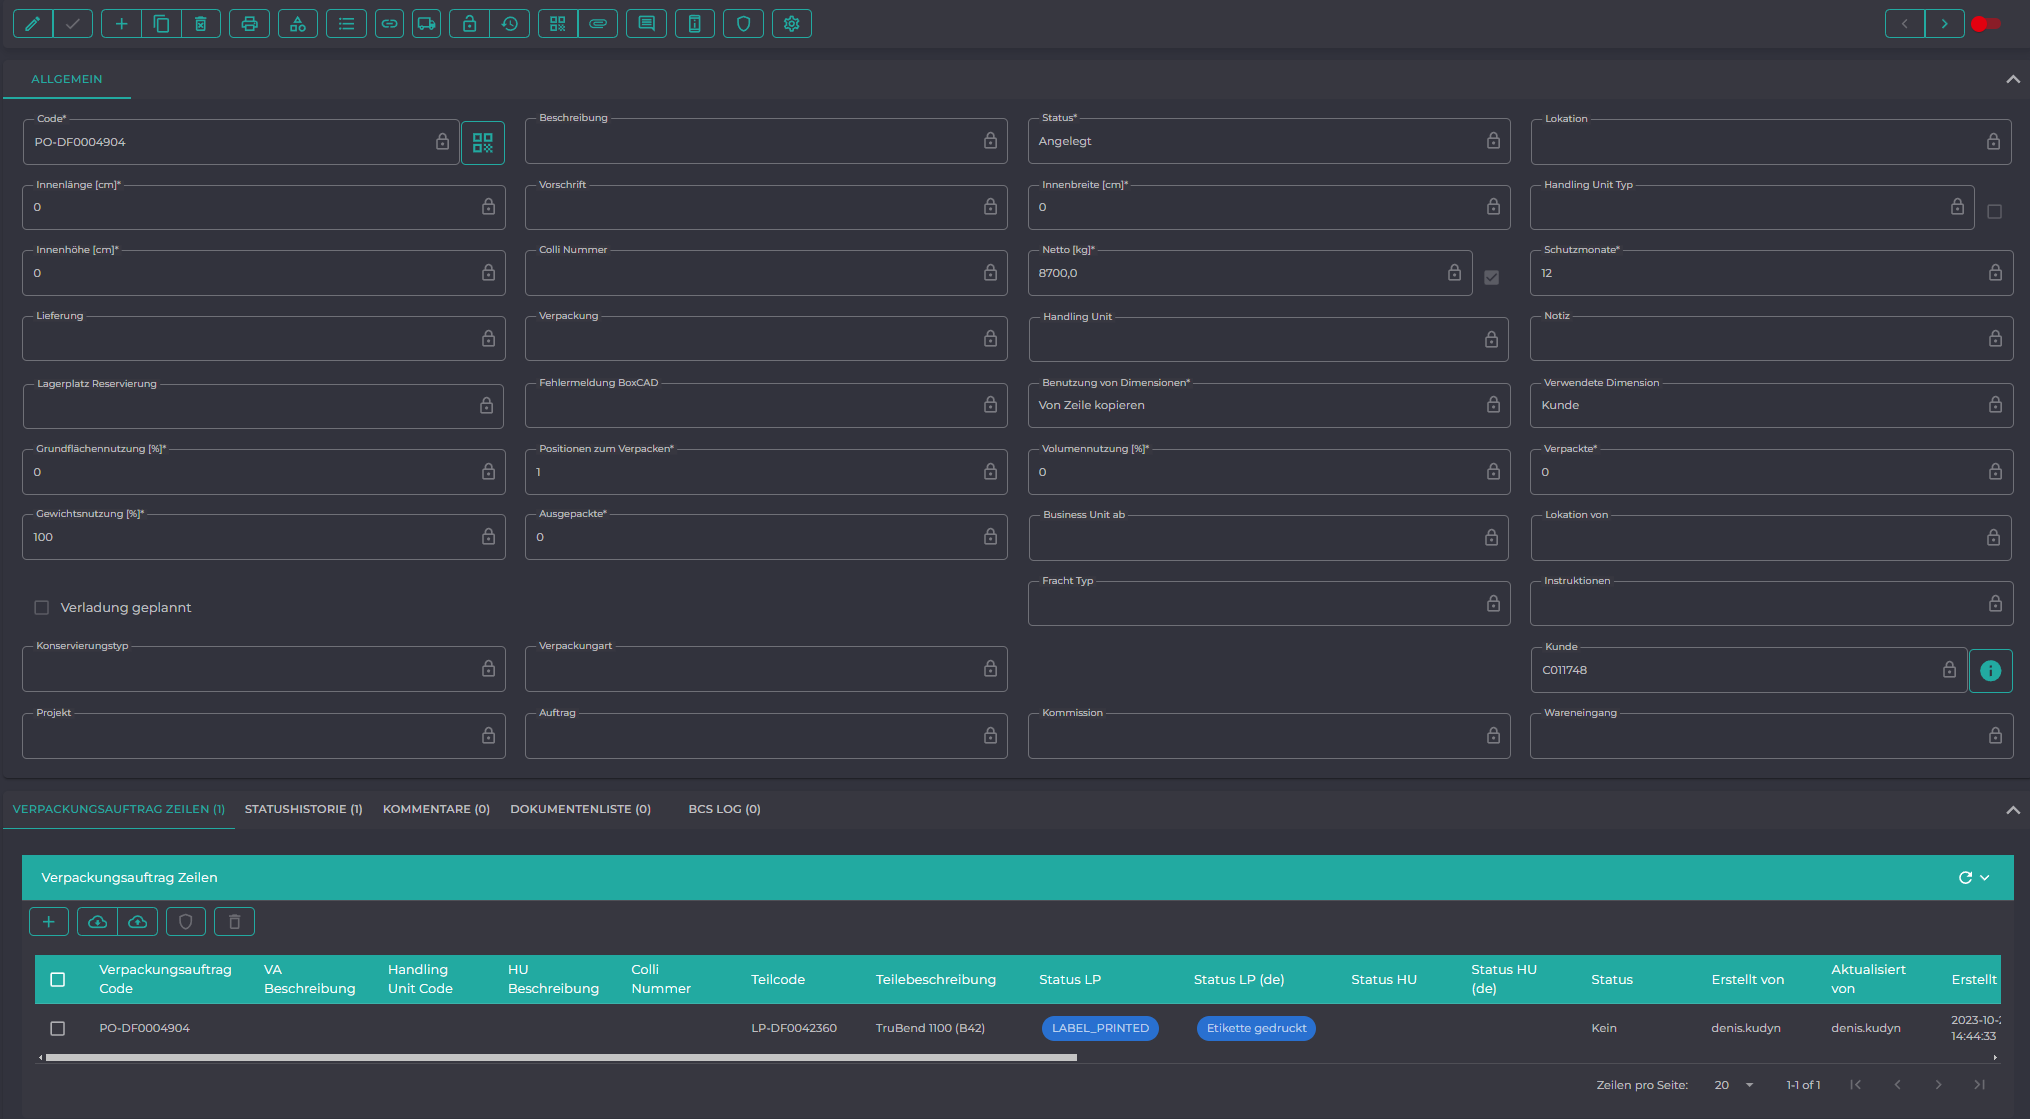Viewport: 2030px width, 1119px height.
Task: Click the history clock icon
Action: coord(510,24)
